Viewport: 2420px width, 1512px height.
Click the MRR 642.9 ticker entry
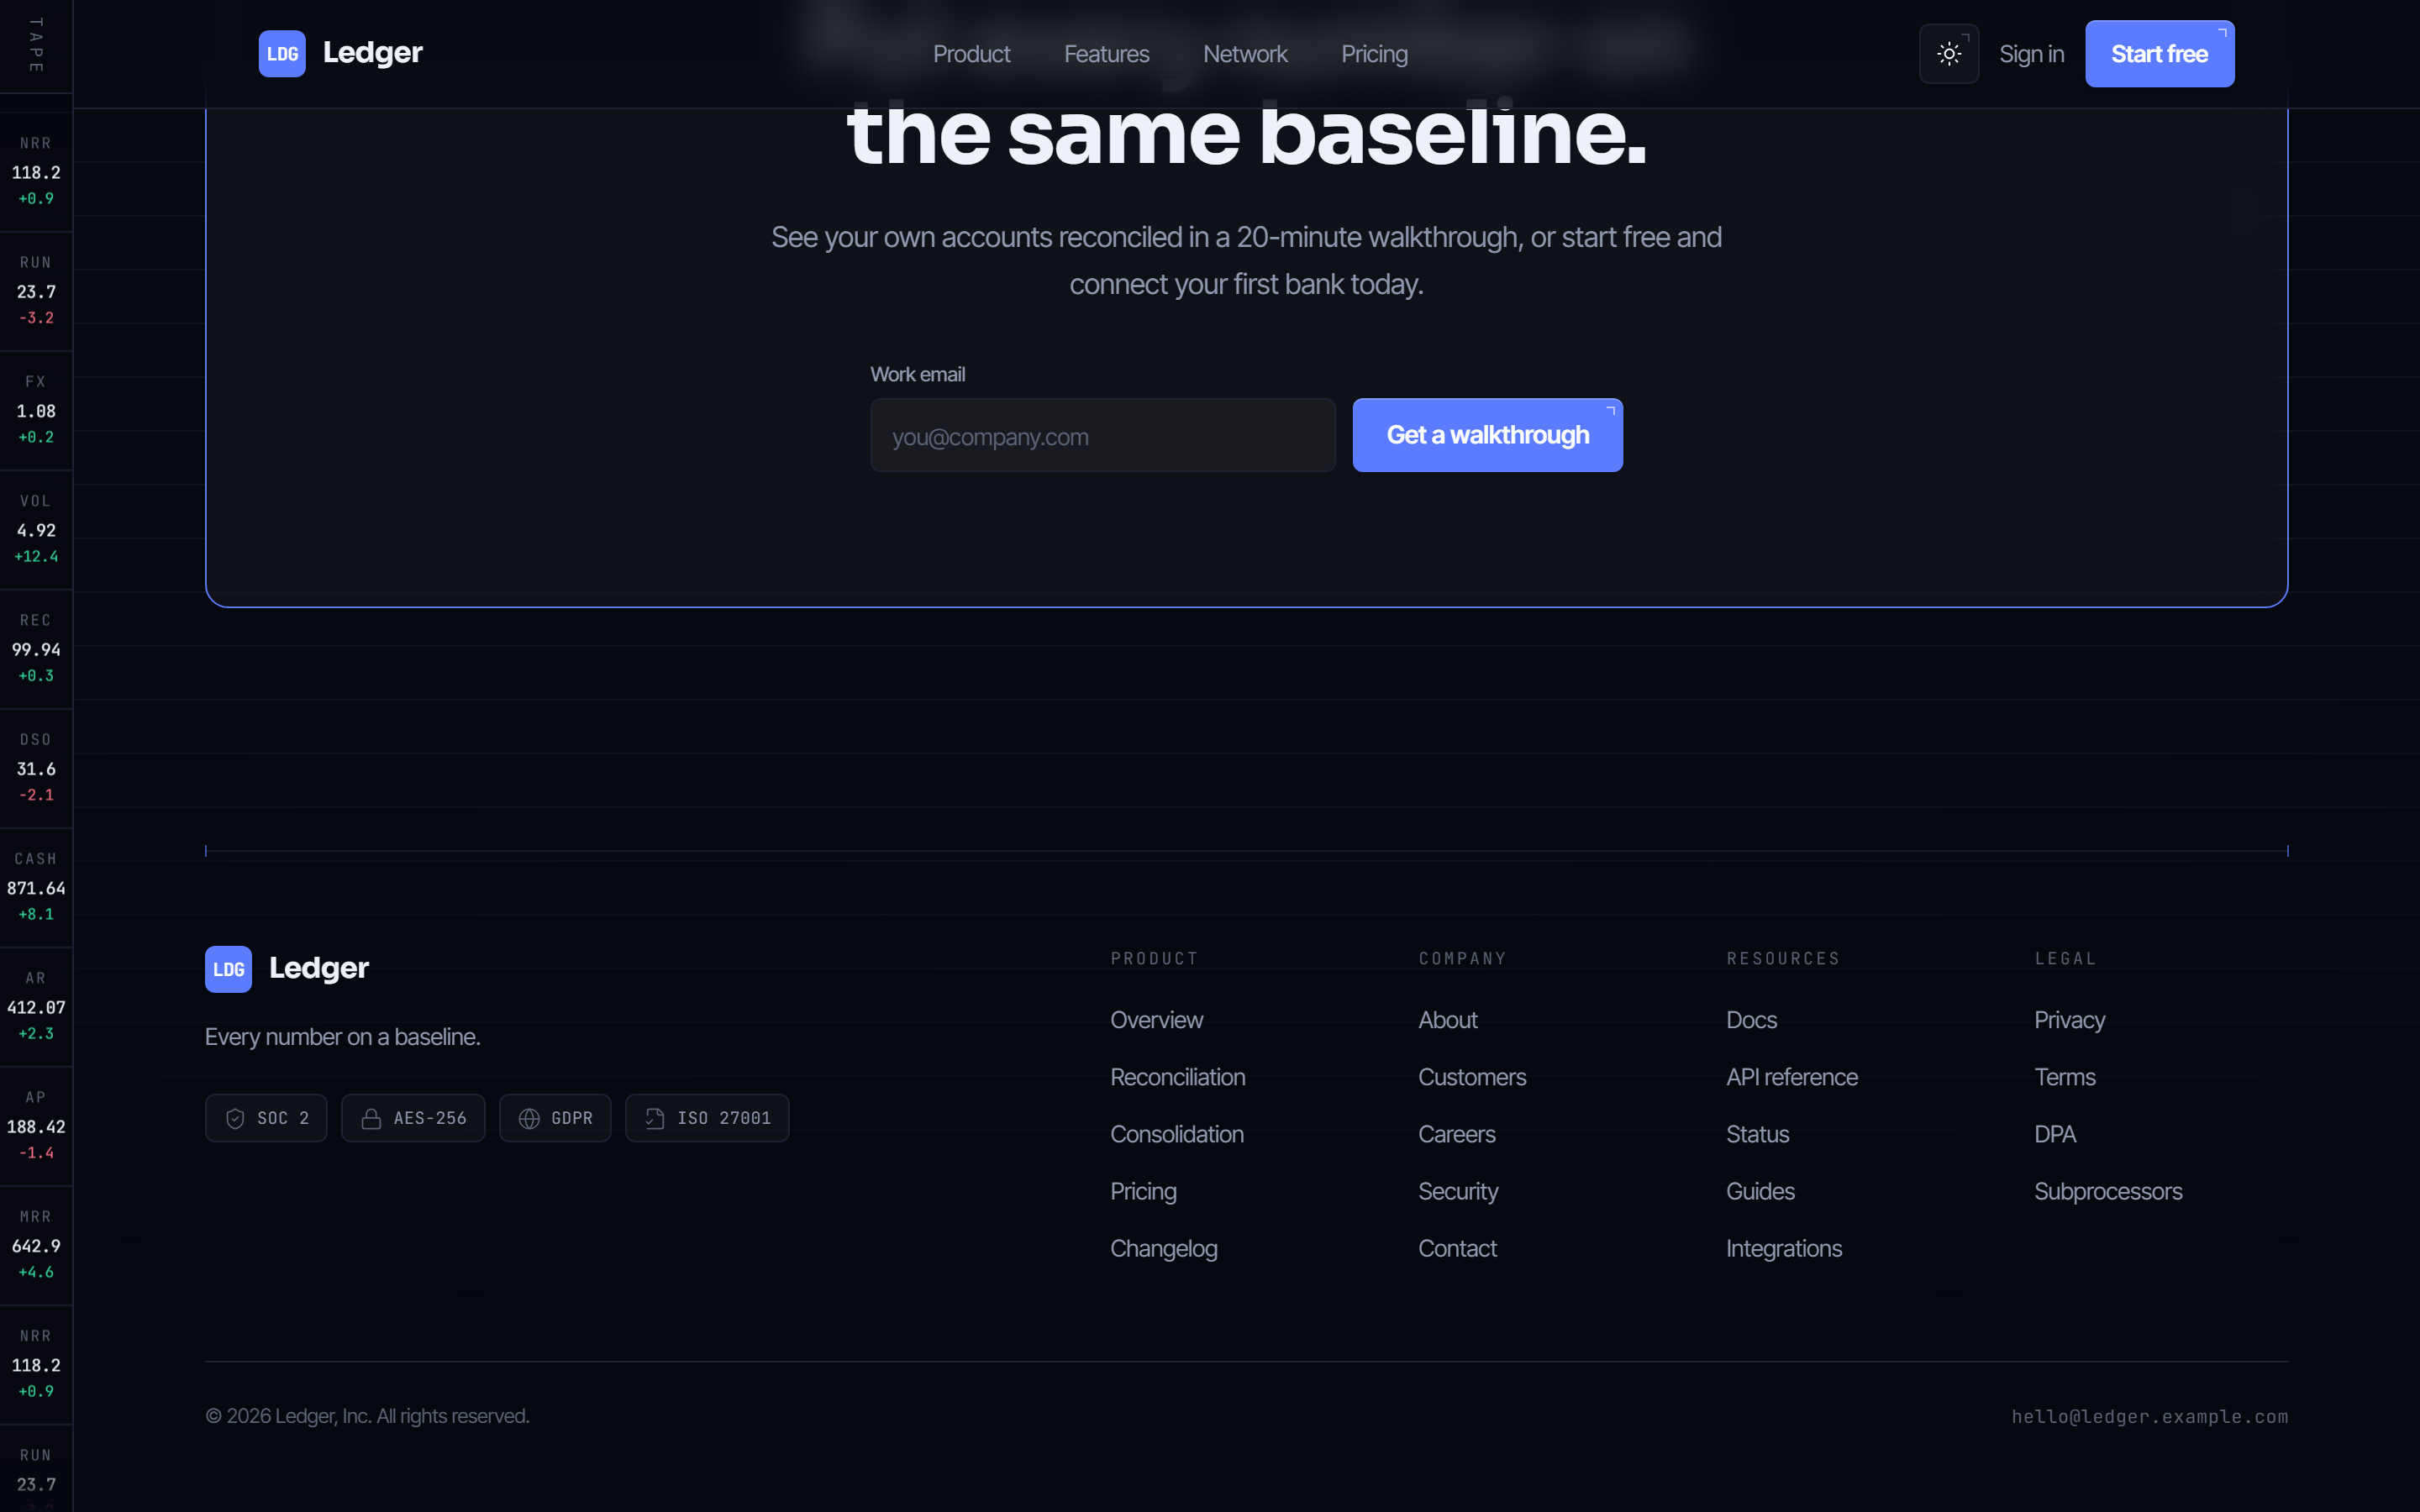point(36,1245)
